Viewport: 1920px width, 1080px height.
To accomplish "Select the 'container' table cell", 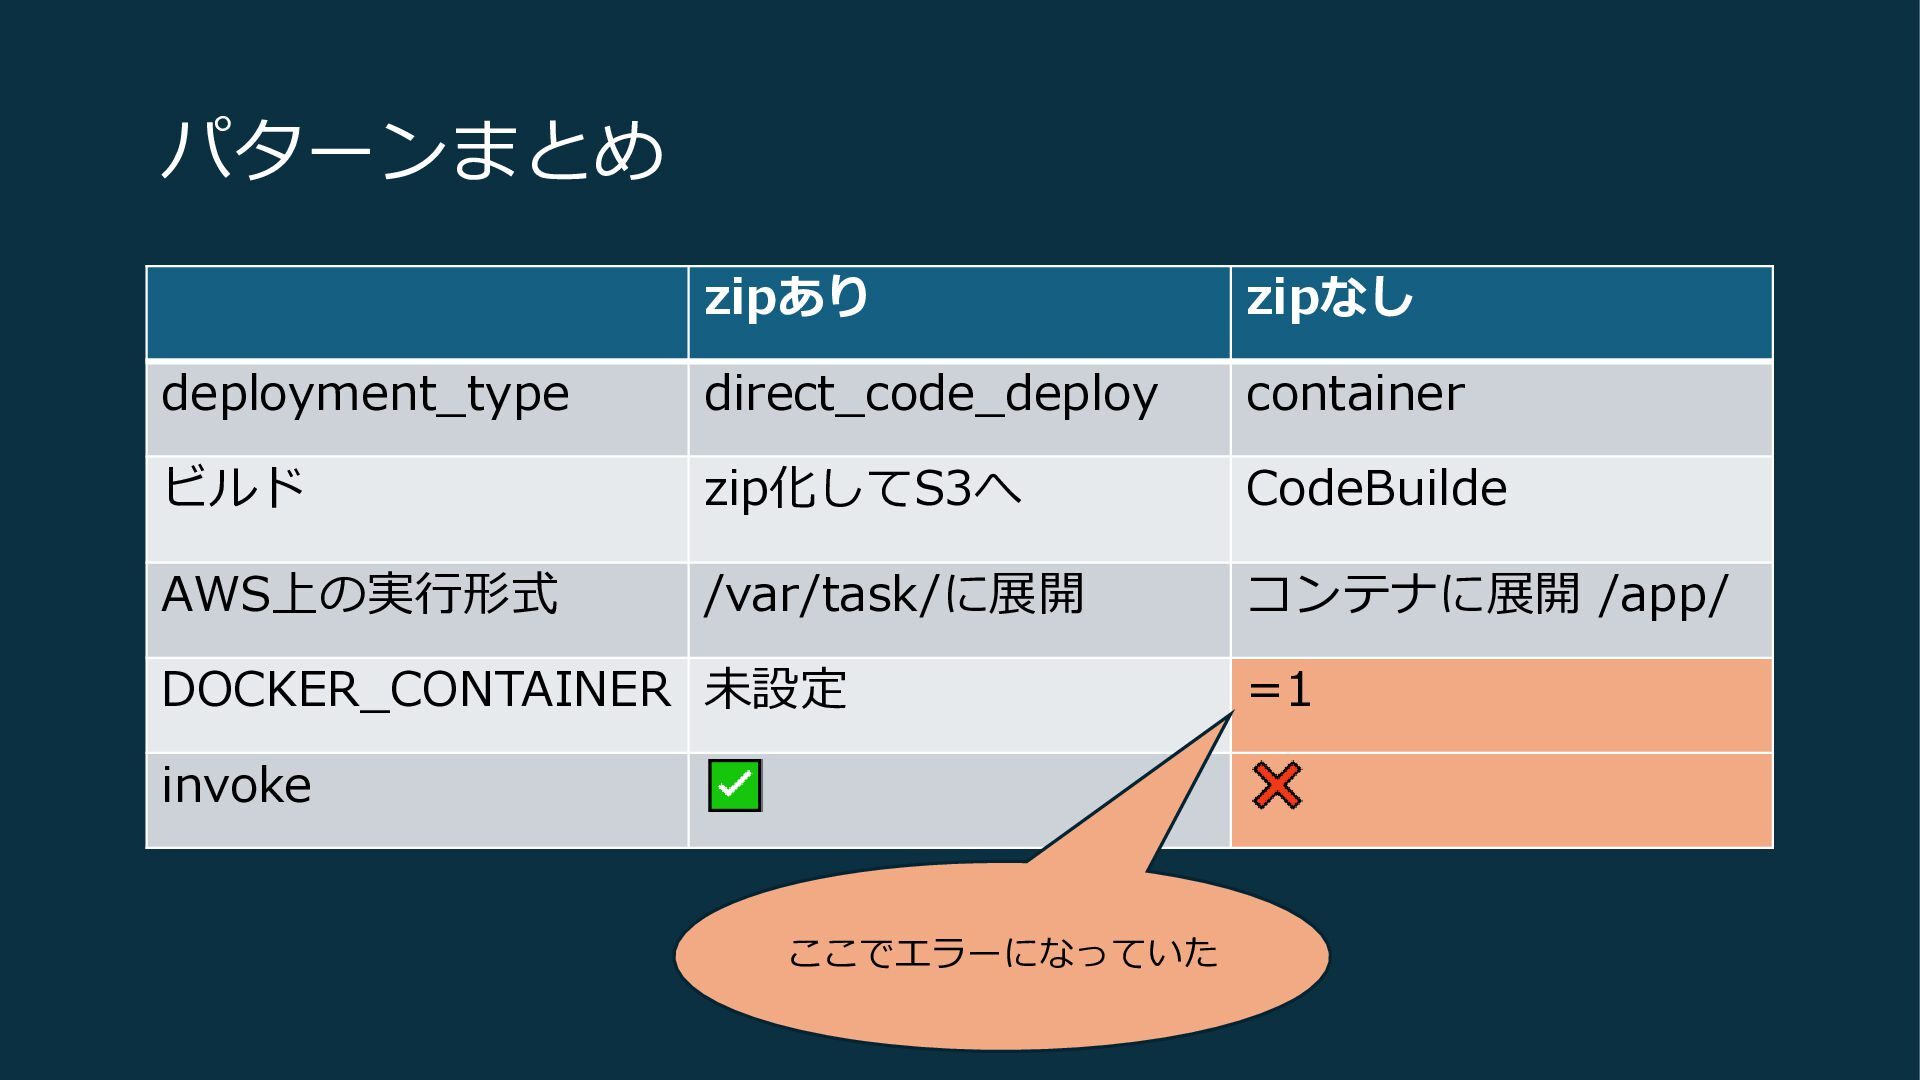I will [x=1355, y=394].
